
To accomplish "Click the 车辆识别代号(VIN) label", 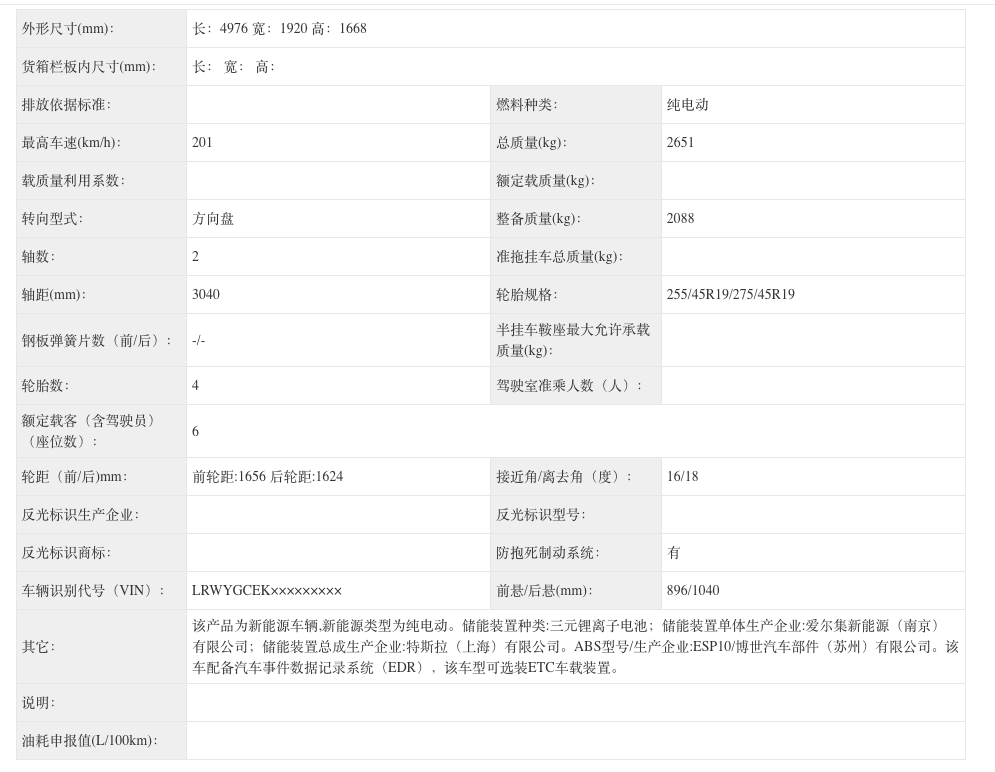I will point(93,591).
